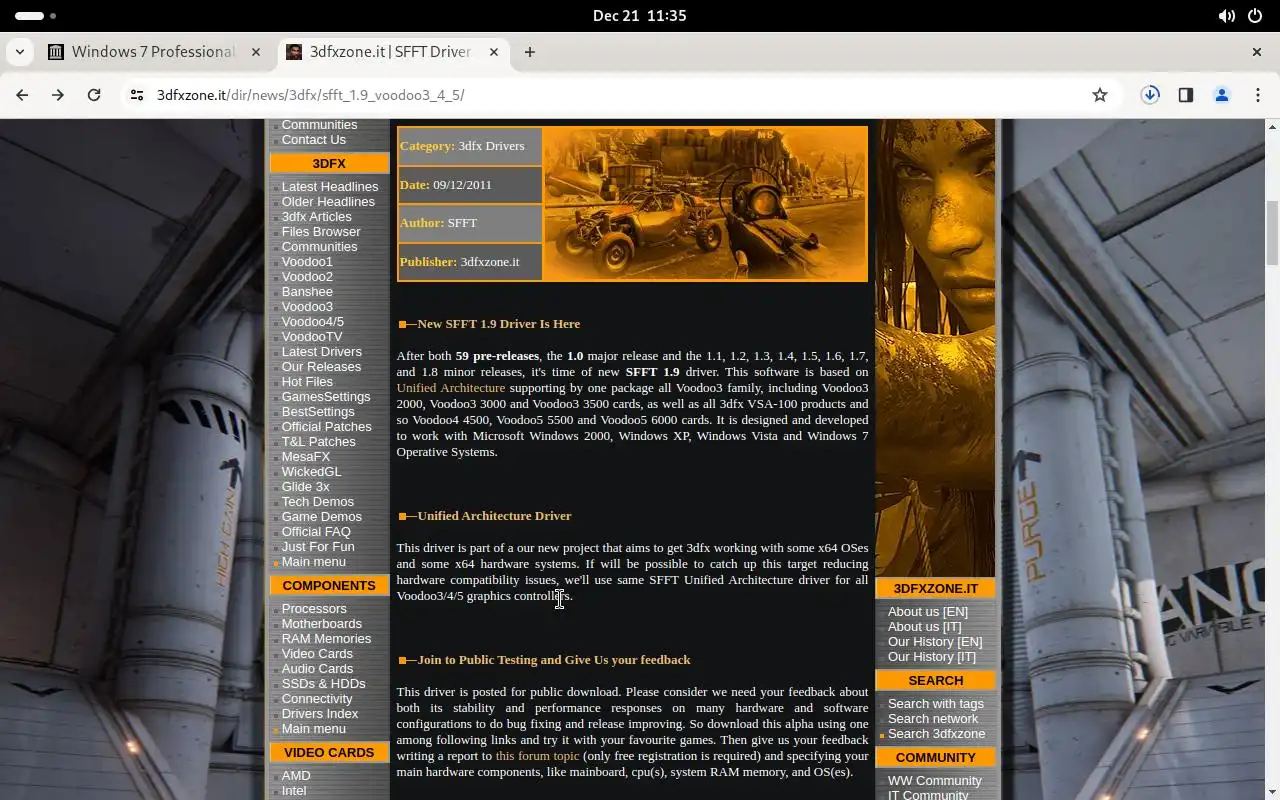This screenshot has height=800, width=1280.
Task: Open the Official Patches link
Action: pyautogui.click(x=326, y=427)
